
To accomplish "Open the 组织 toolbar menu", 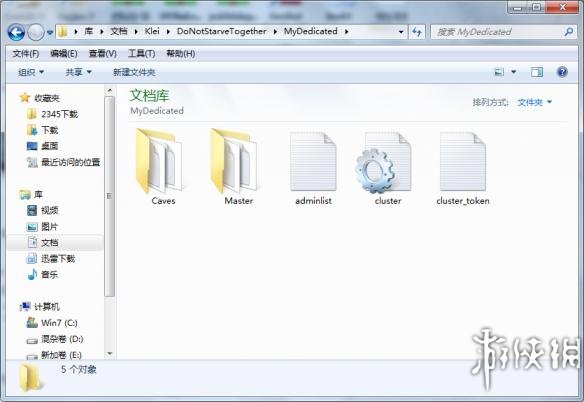I will 31,72.
